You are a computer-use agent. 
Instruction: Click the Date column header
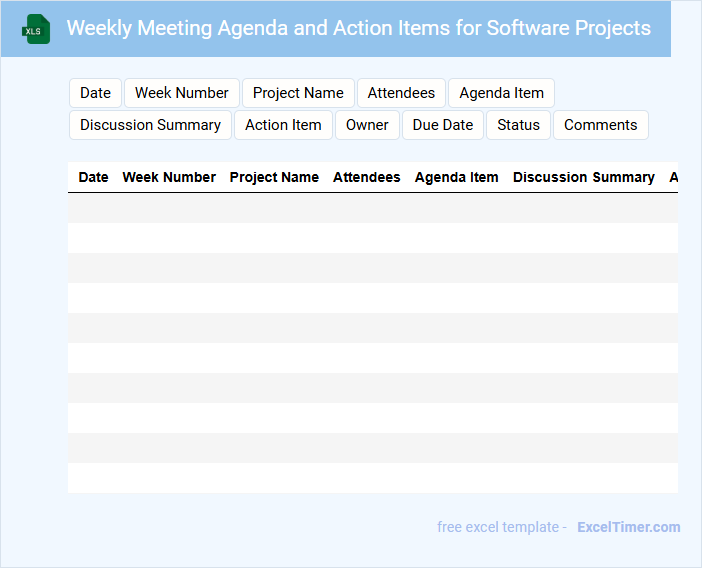[x=93, y=177]
